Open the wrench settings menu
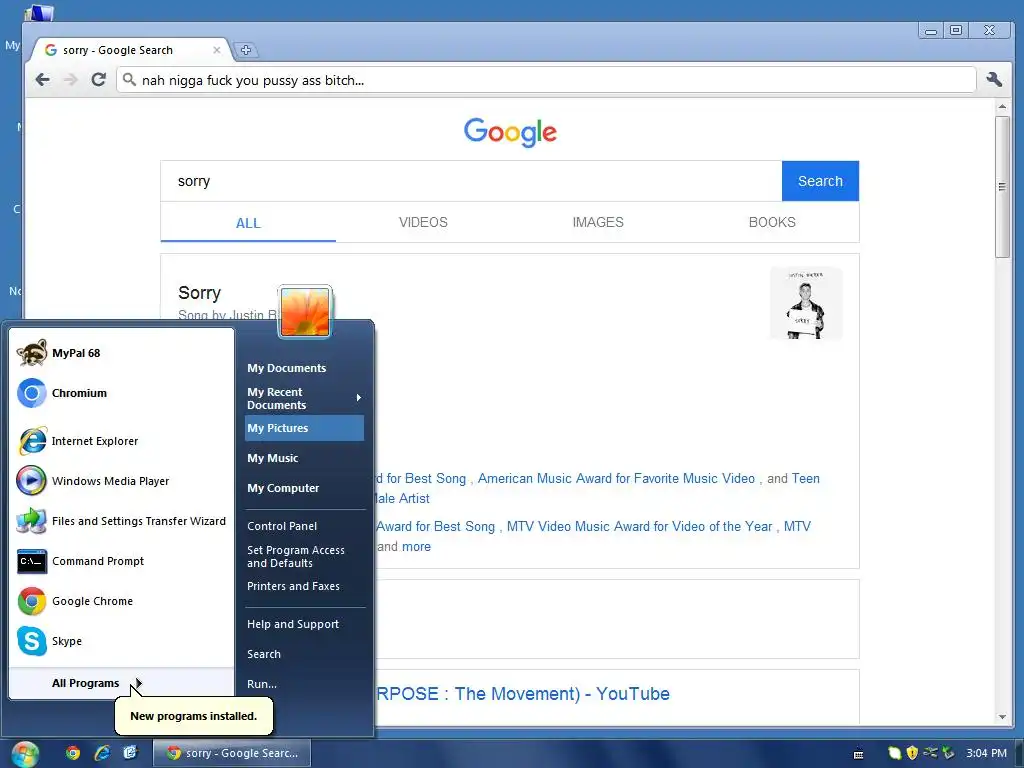The height and width of the screenshot is (768, 1024). click(x=994, y=80)
